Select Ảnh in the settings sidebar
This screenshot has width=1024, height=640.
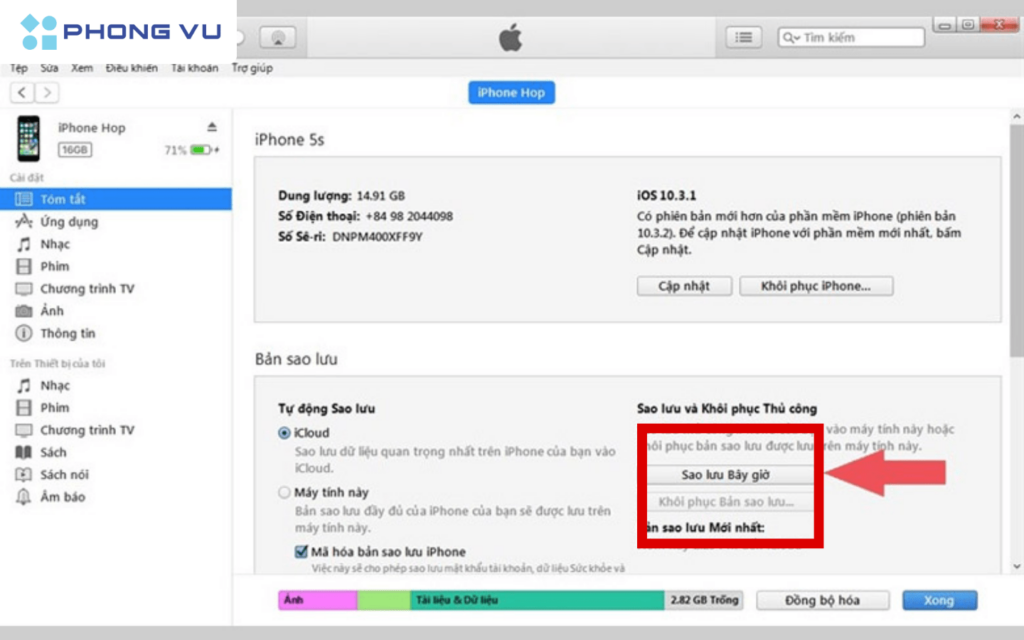[51, 311]
